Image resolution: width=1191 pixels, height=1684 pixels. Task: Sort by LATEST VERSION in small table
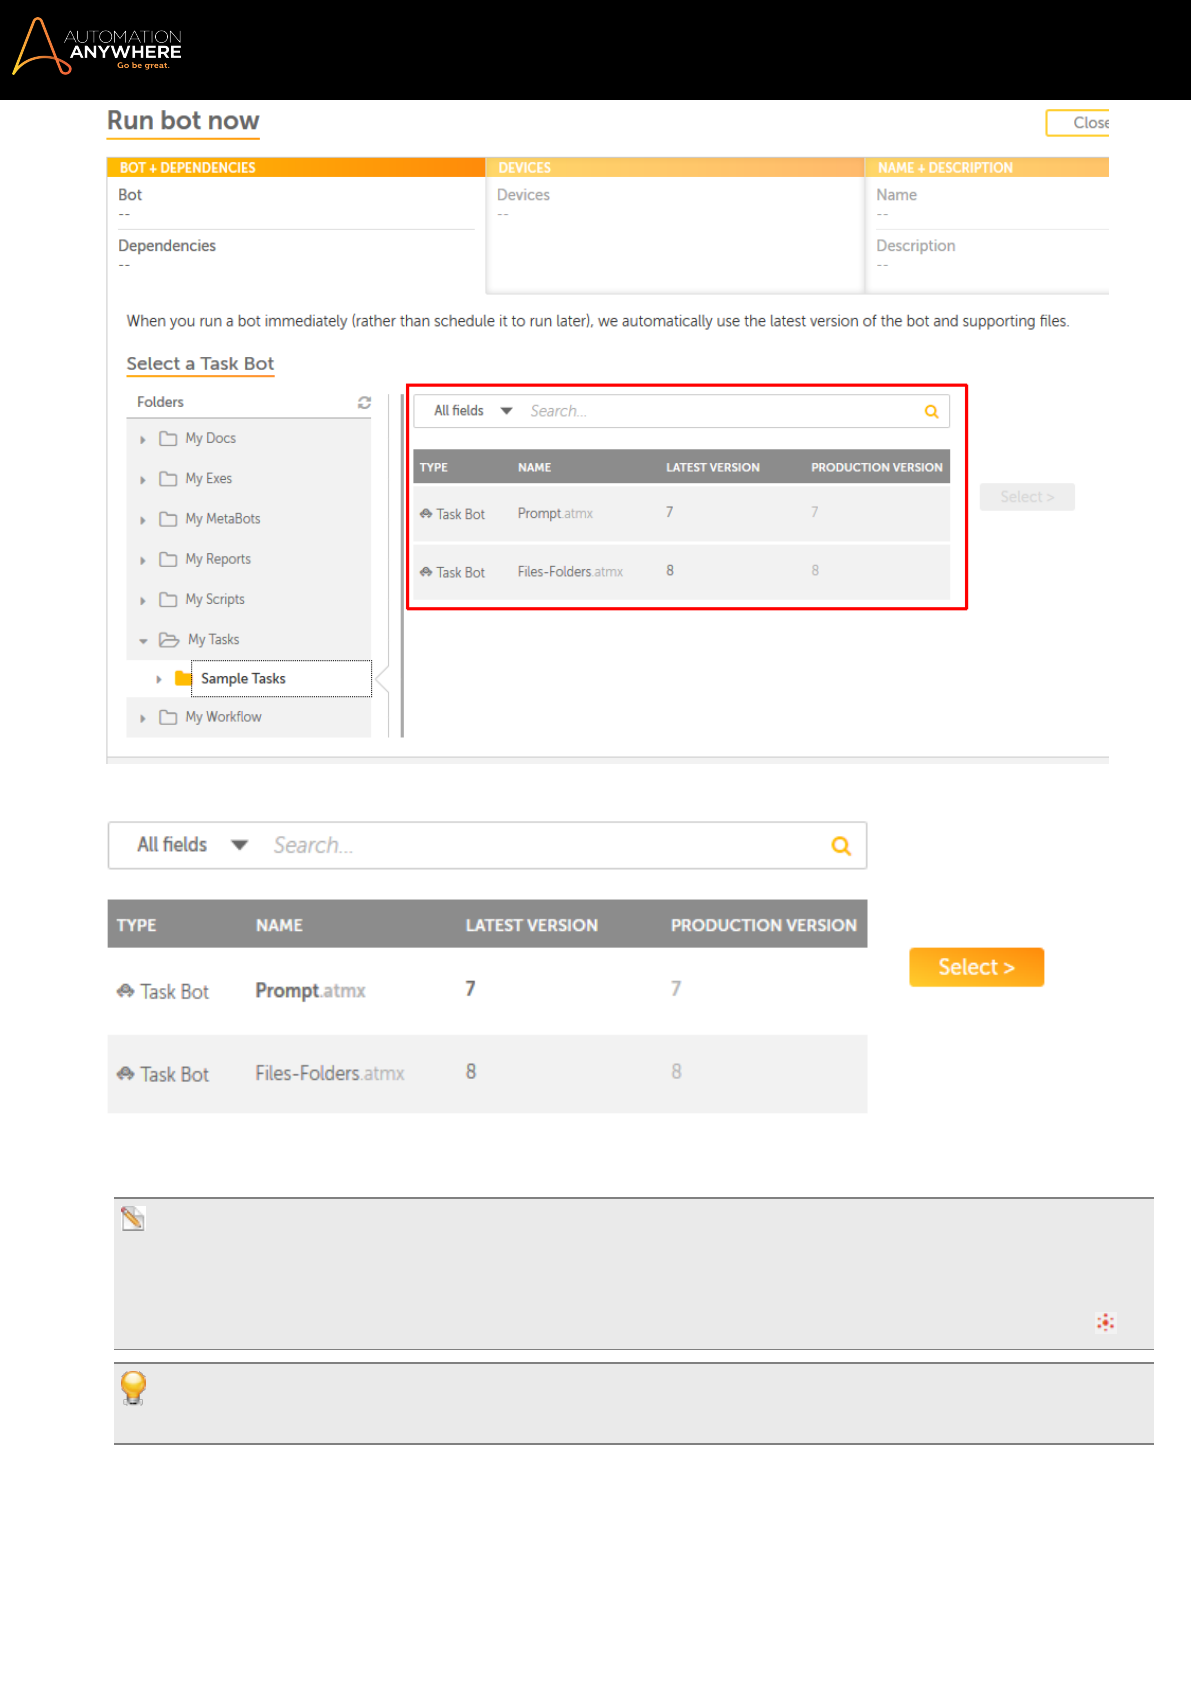tap(713, 467)
